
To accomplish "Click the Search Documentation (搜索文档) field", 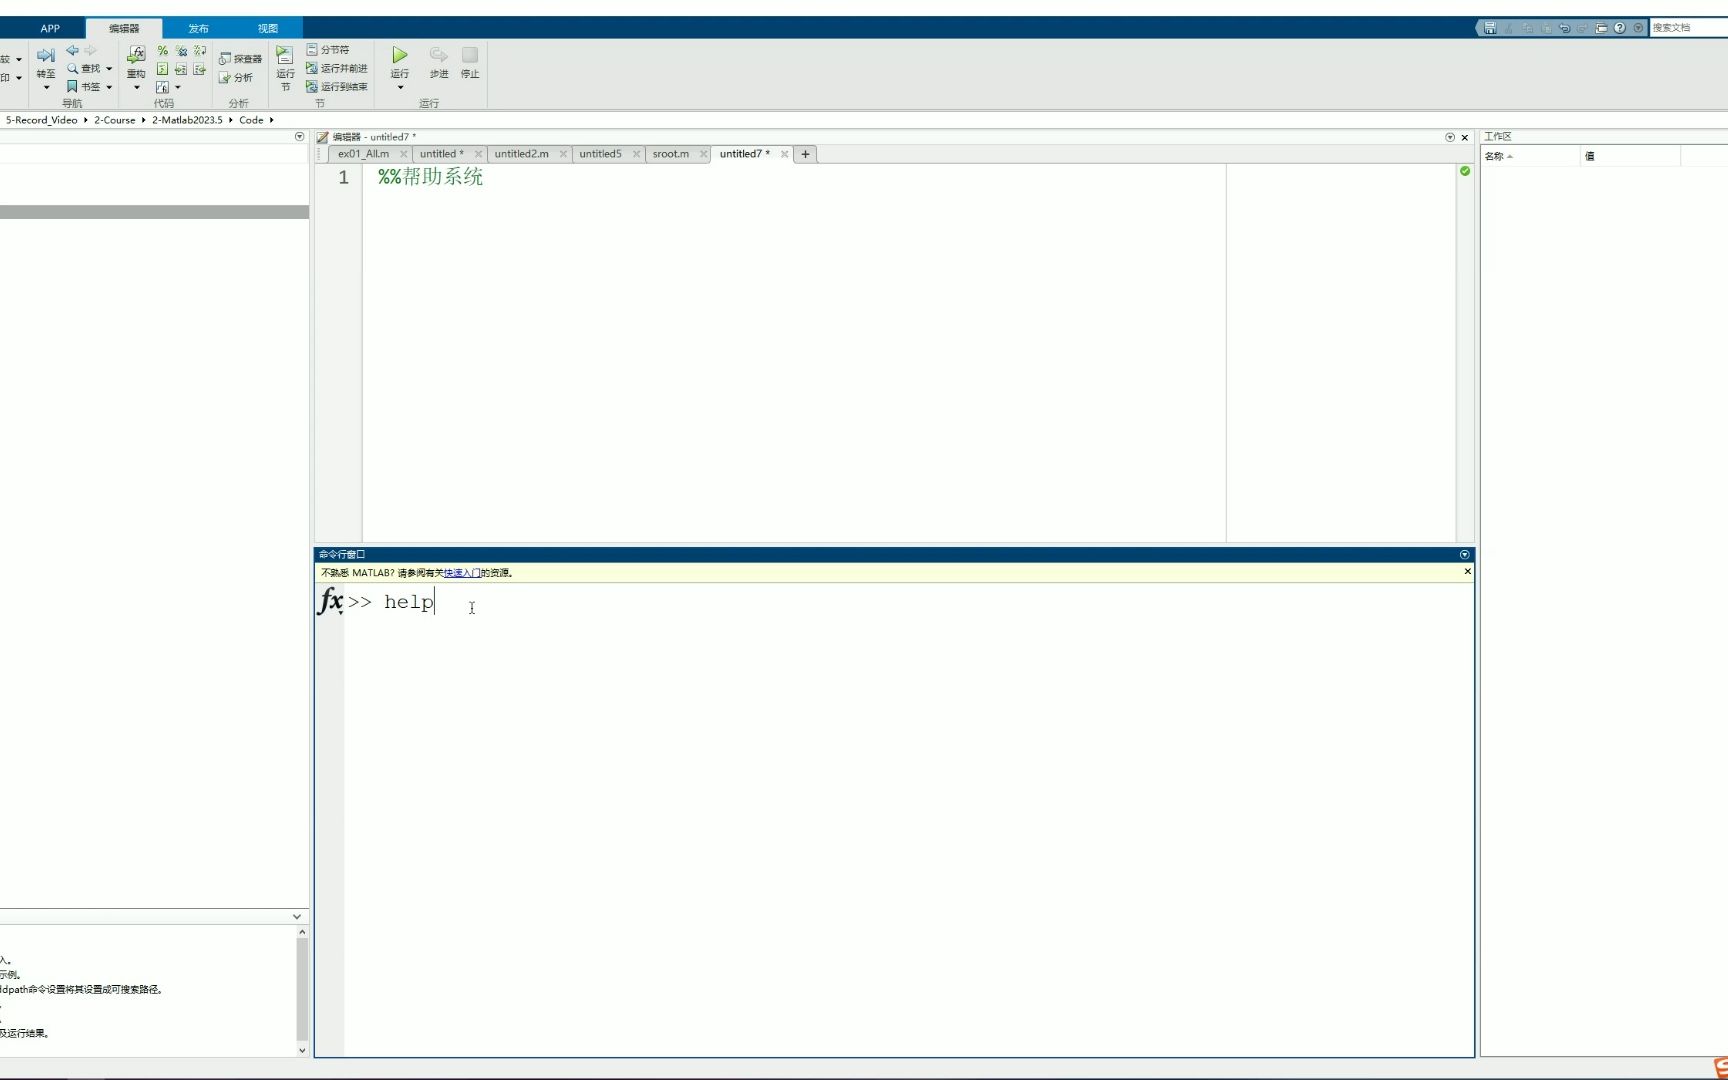I will [1688, 28].
